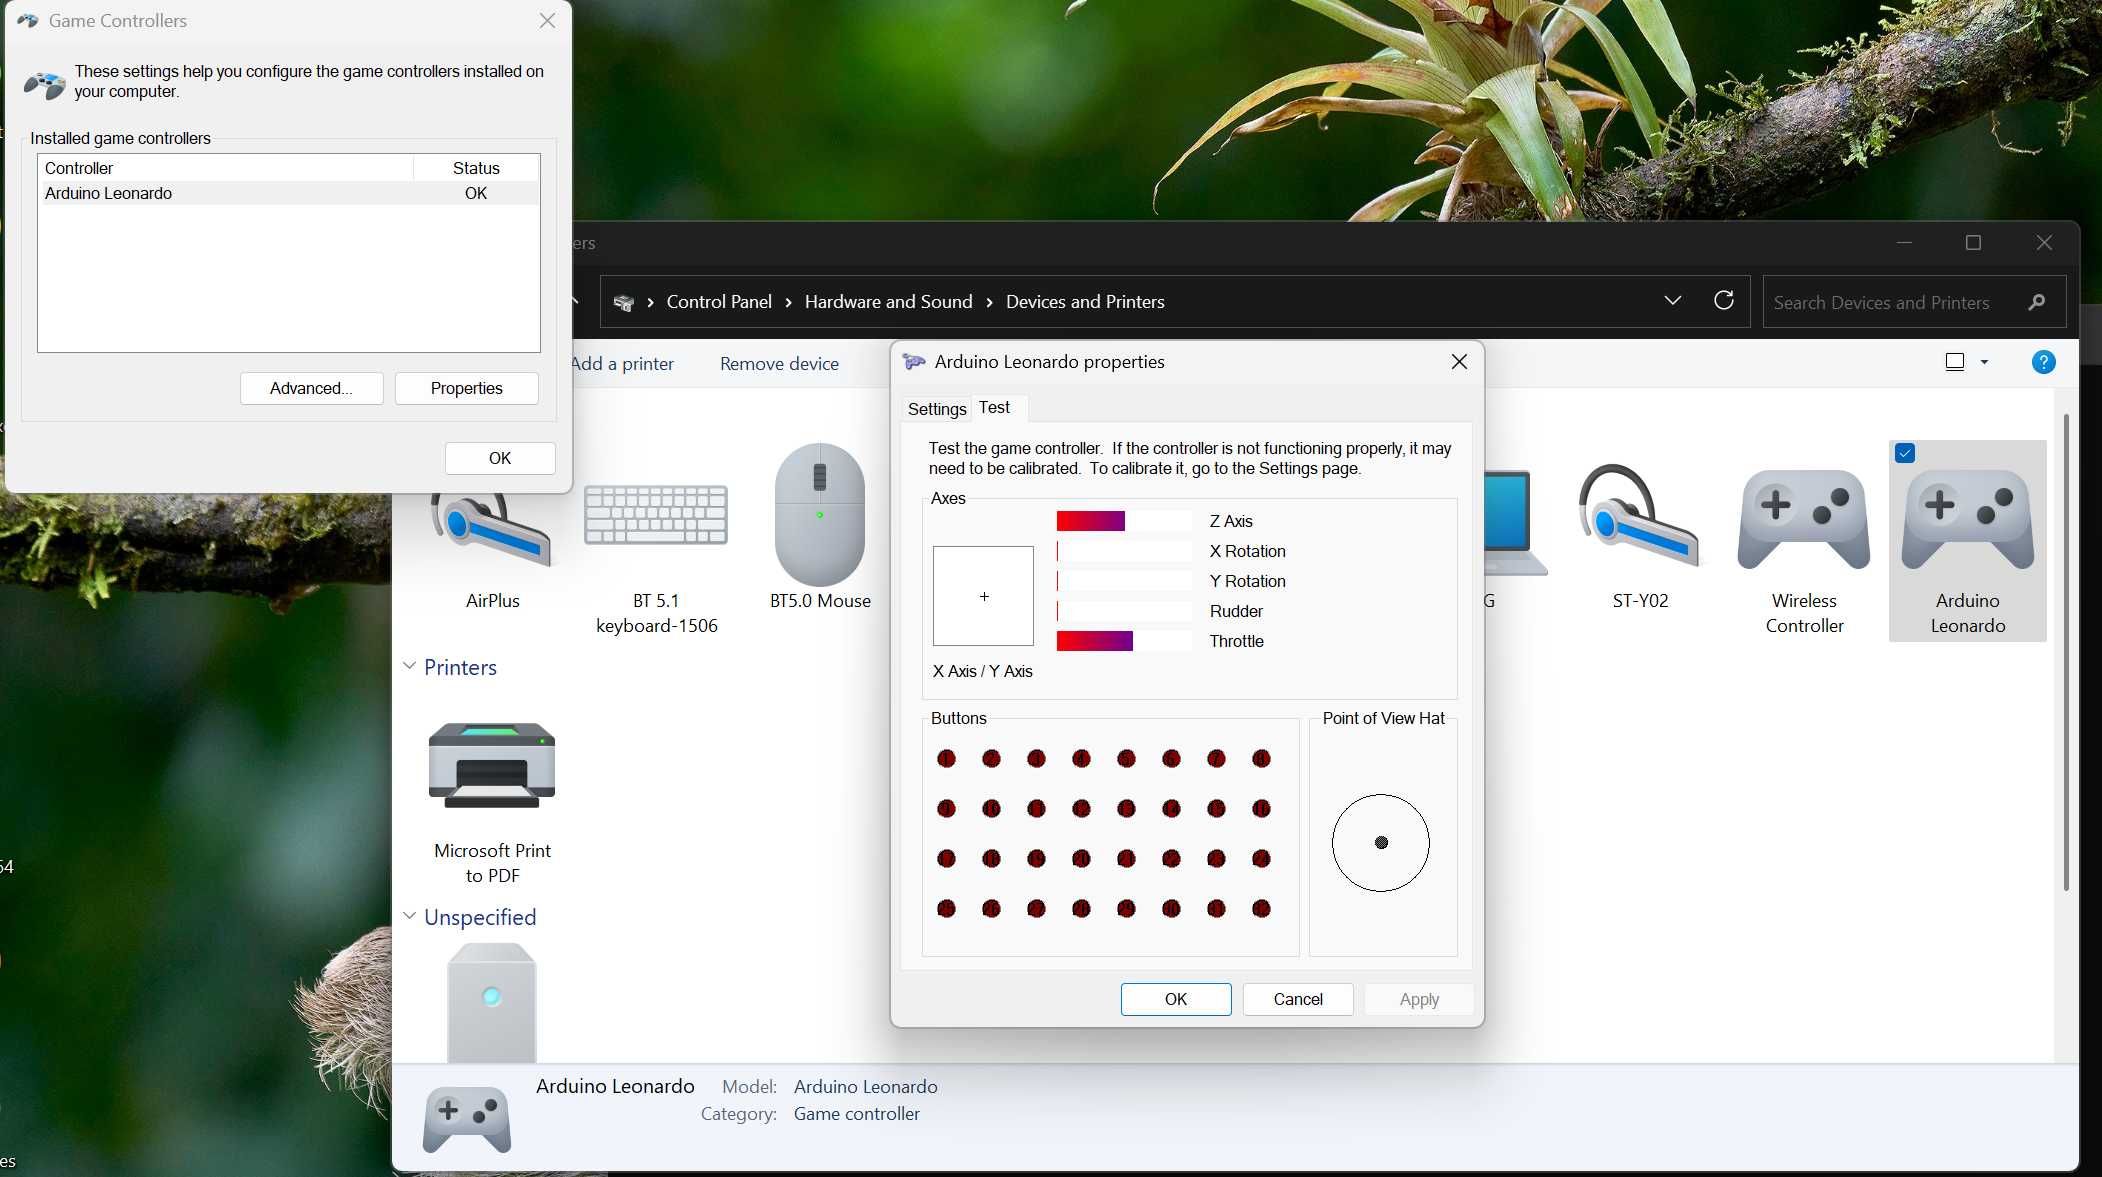Uncheck the Arduino Leonardo device checkbox
This screenshot has width=2102, height=1177.
point(1905,453)
